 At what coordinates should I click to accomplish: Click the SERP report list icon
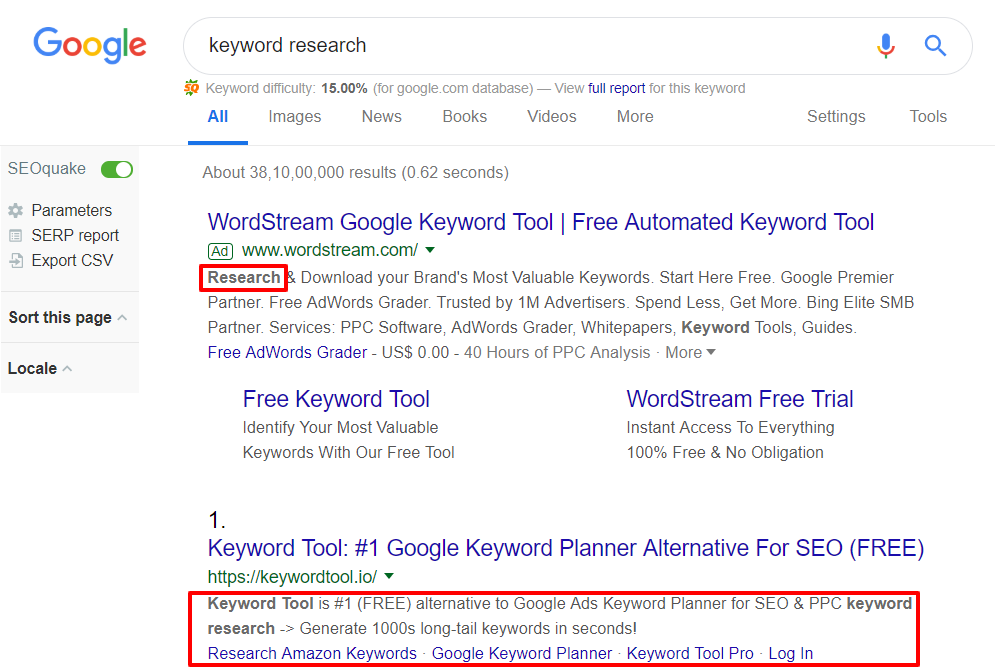tap(16, 235)
